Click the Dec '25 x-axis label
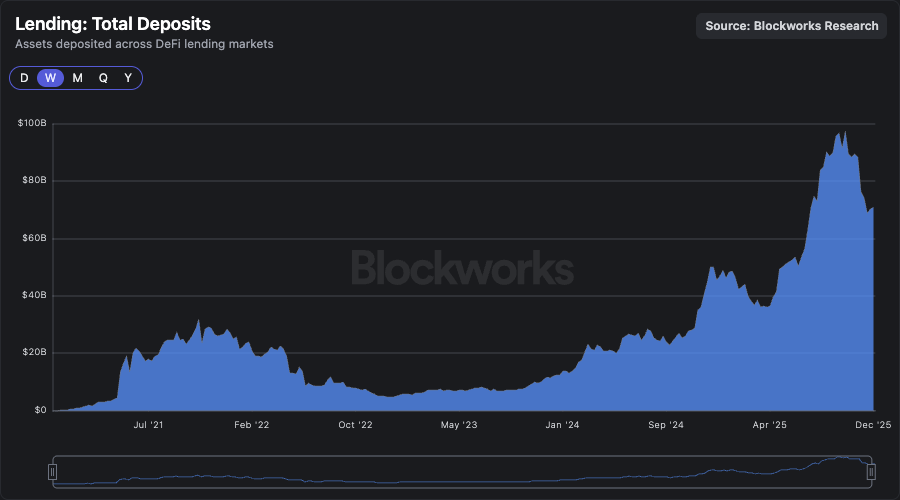This screenshot has height=500, width=900. [872, 425]
